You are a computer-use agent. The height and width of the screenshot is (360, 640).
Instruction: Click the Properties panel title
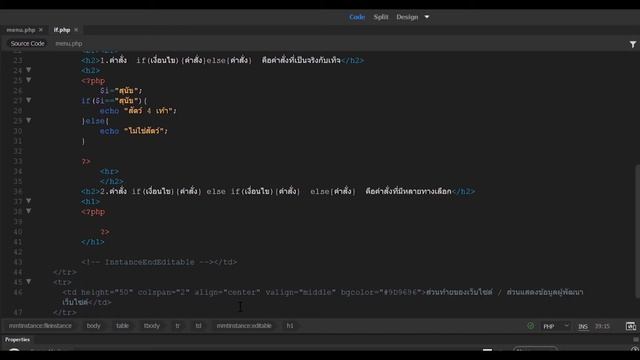coord(17,340)
